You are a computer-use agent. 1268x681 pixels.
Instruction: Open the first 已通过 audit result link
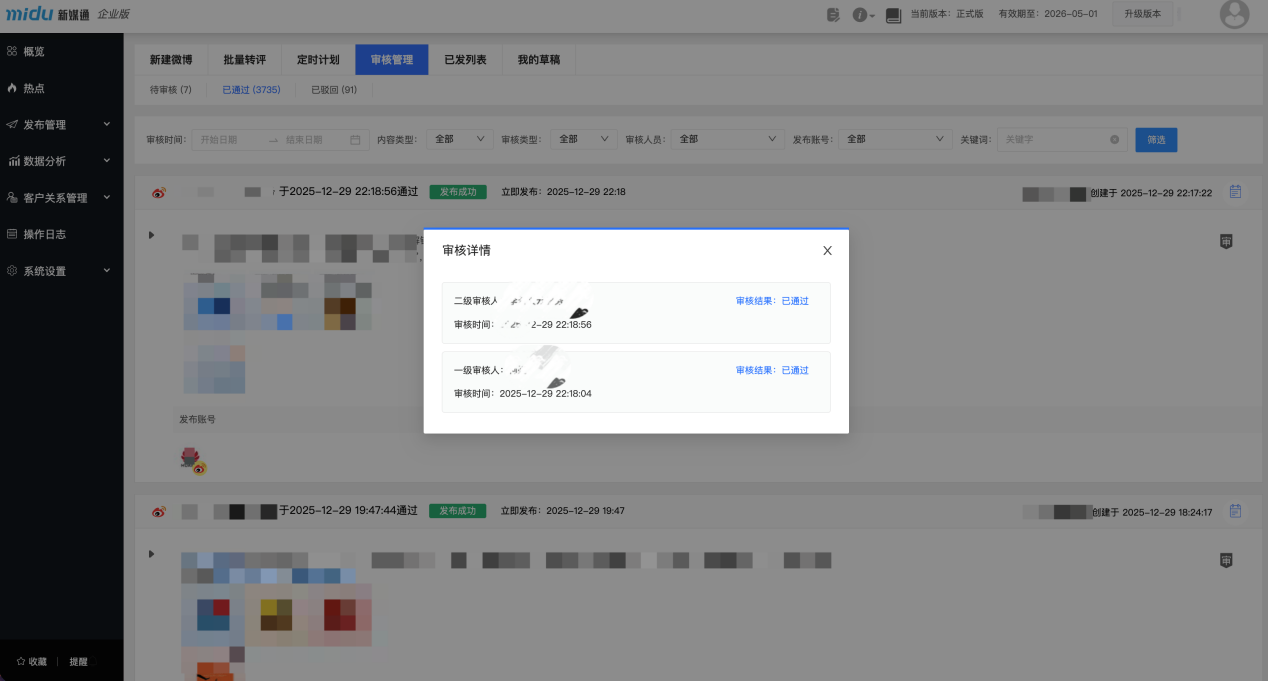click(794, 300)
